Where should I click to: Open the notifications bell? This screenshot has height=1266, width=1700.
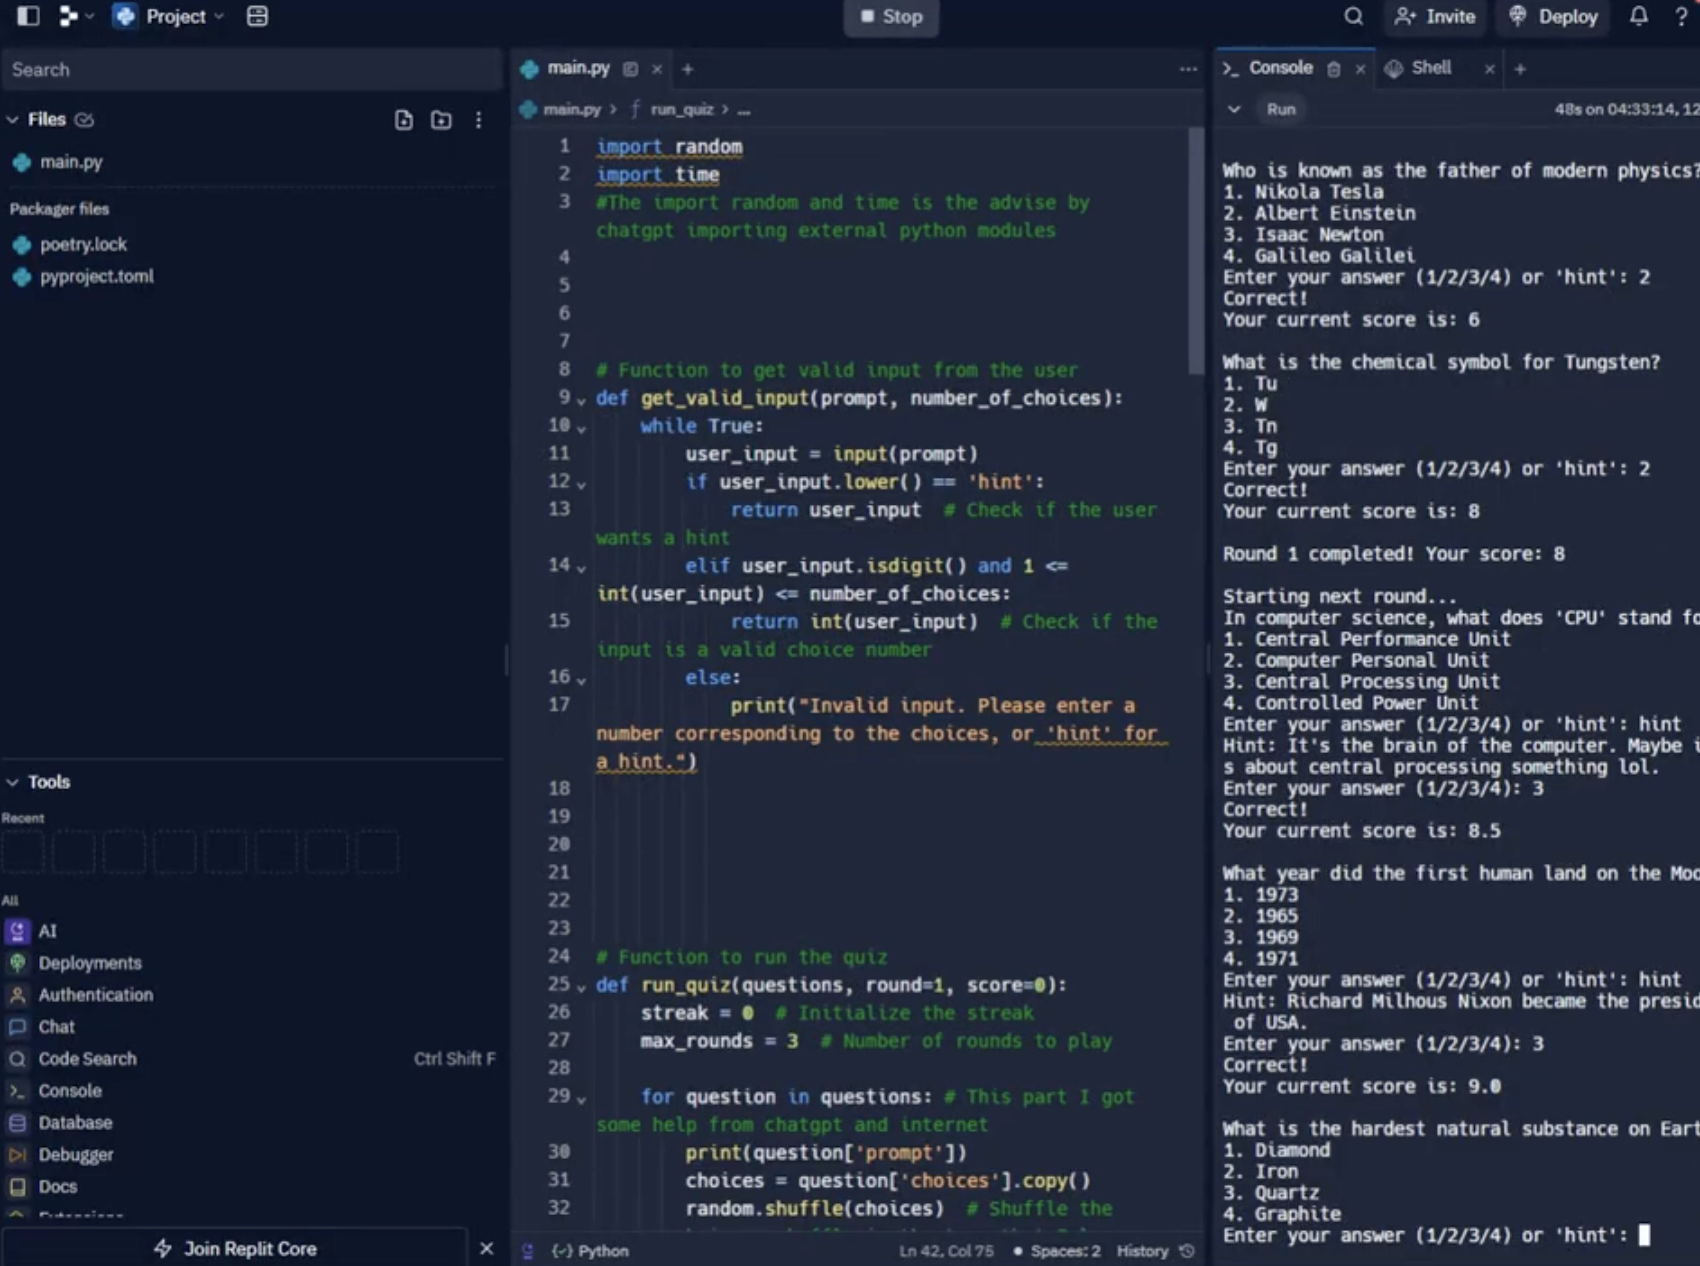click(1638, 16)
